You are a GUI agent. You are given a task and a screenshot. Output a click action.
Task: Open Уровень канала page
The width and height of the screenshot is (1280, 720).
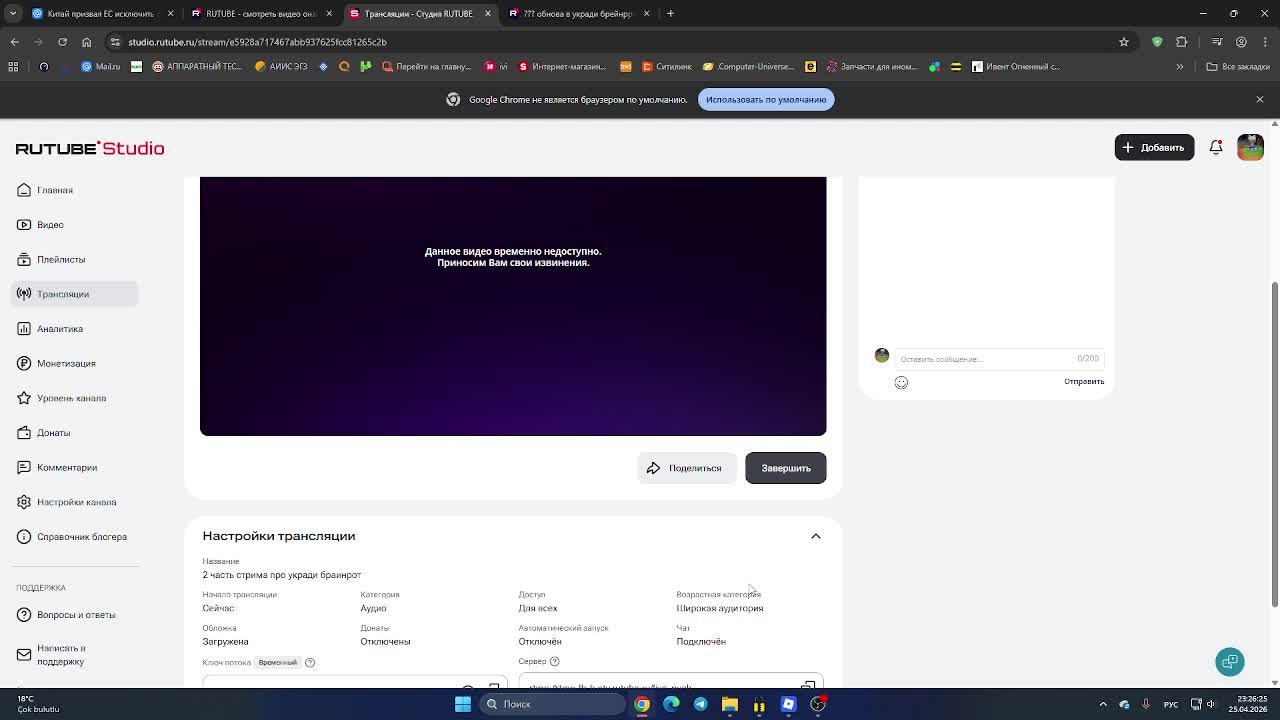[x=71, y=398]
